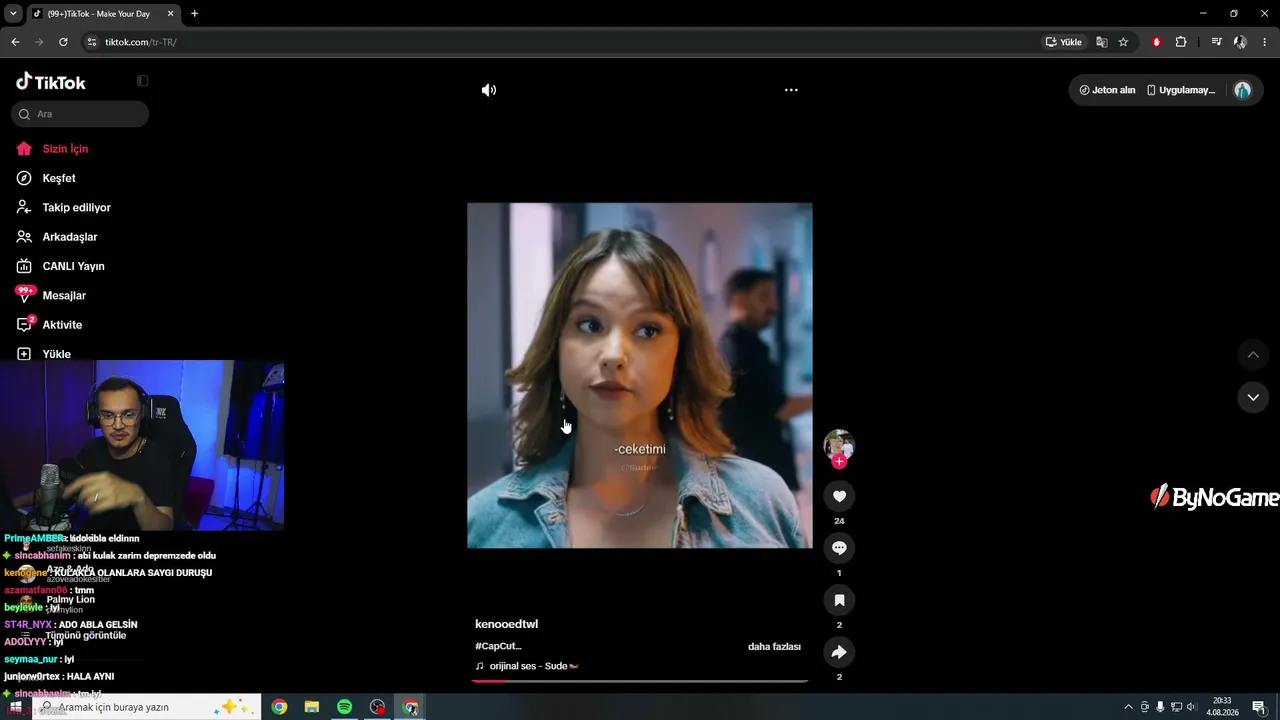The image size is (1280, 720).
Task: Open Chrome media controls
Action: (1216, 42)
